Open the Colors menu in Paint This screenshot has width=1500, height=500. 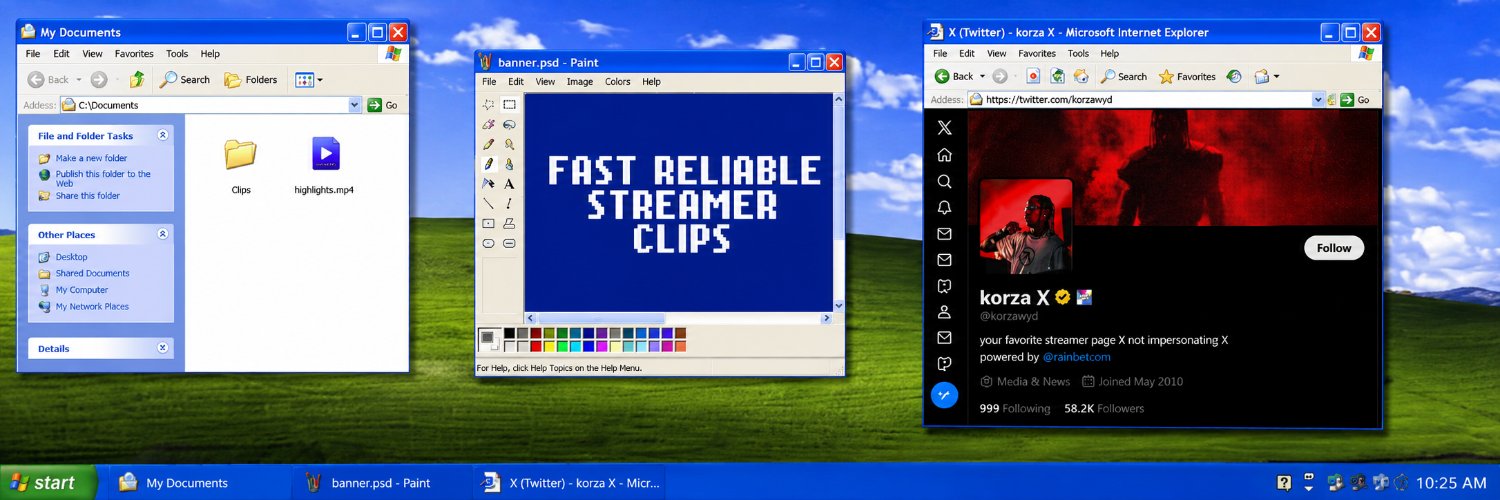coord(618,82)
